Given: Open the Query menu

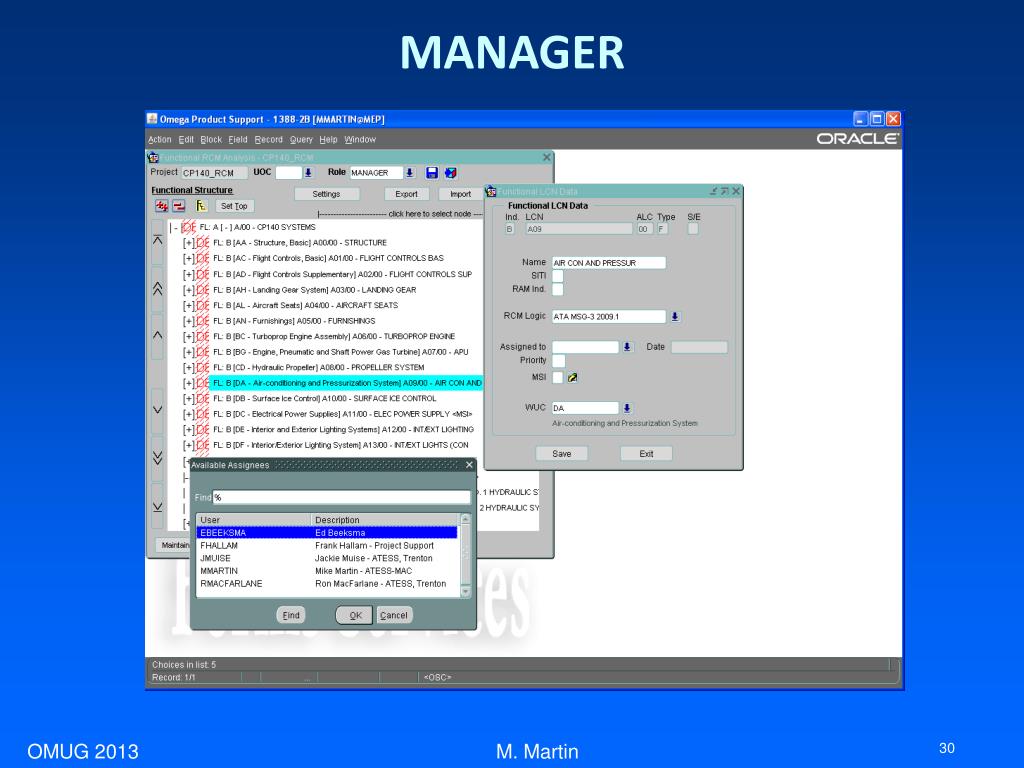Looking at the screenshot, I should (x=301, y=139).
